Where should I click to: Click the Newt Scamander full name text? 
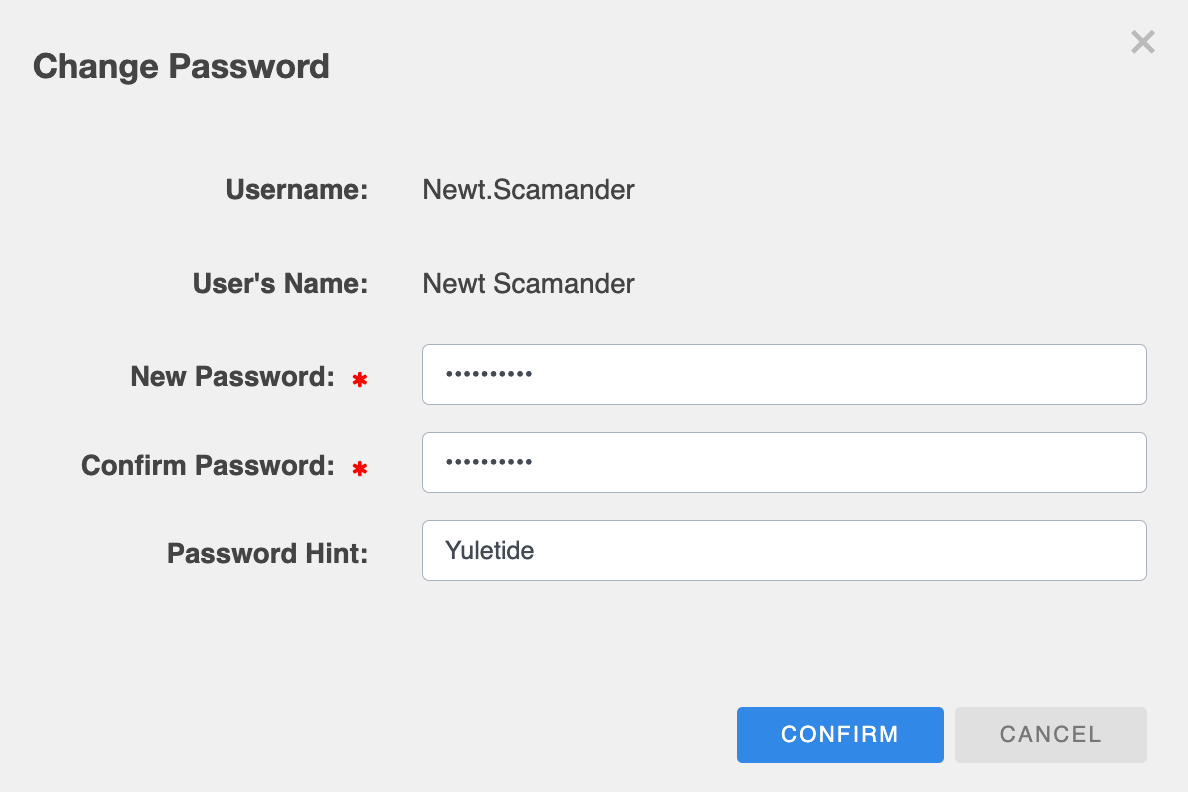tap(528, 284)
